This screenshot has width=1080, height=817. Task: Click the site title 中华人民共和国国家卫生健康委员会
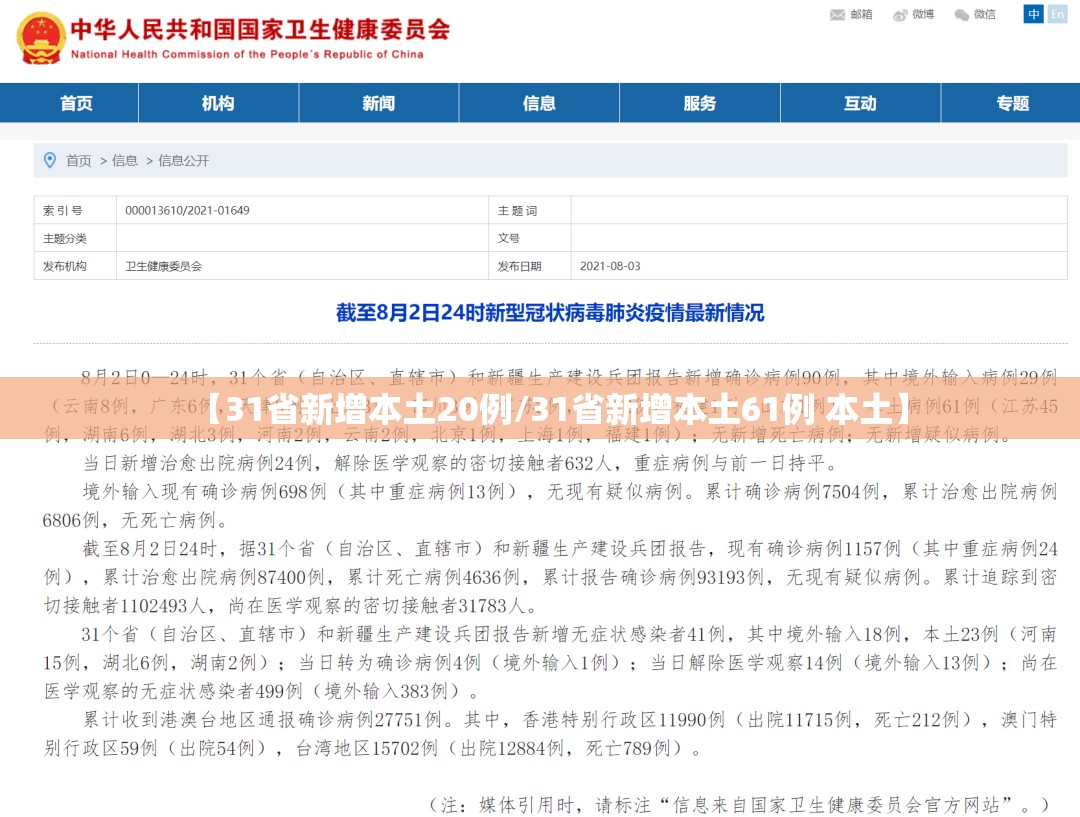tap(260, 29)
